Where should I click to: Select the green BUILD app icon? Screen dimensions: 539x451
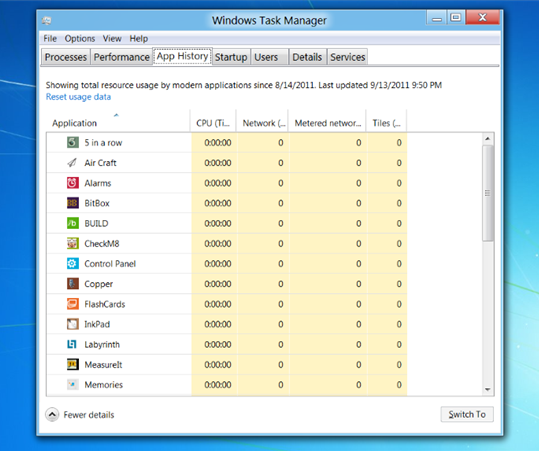tap(73, 223)
